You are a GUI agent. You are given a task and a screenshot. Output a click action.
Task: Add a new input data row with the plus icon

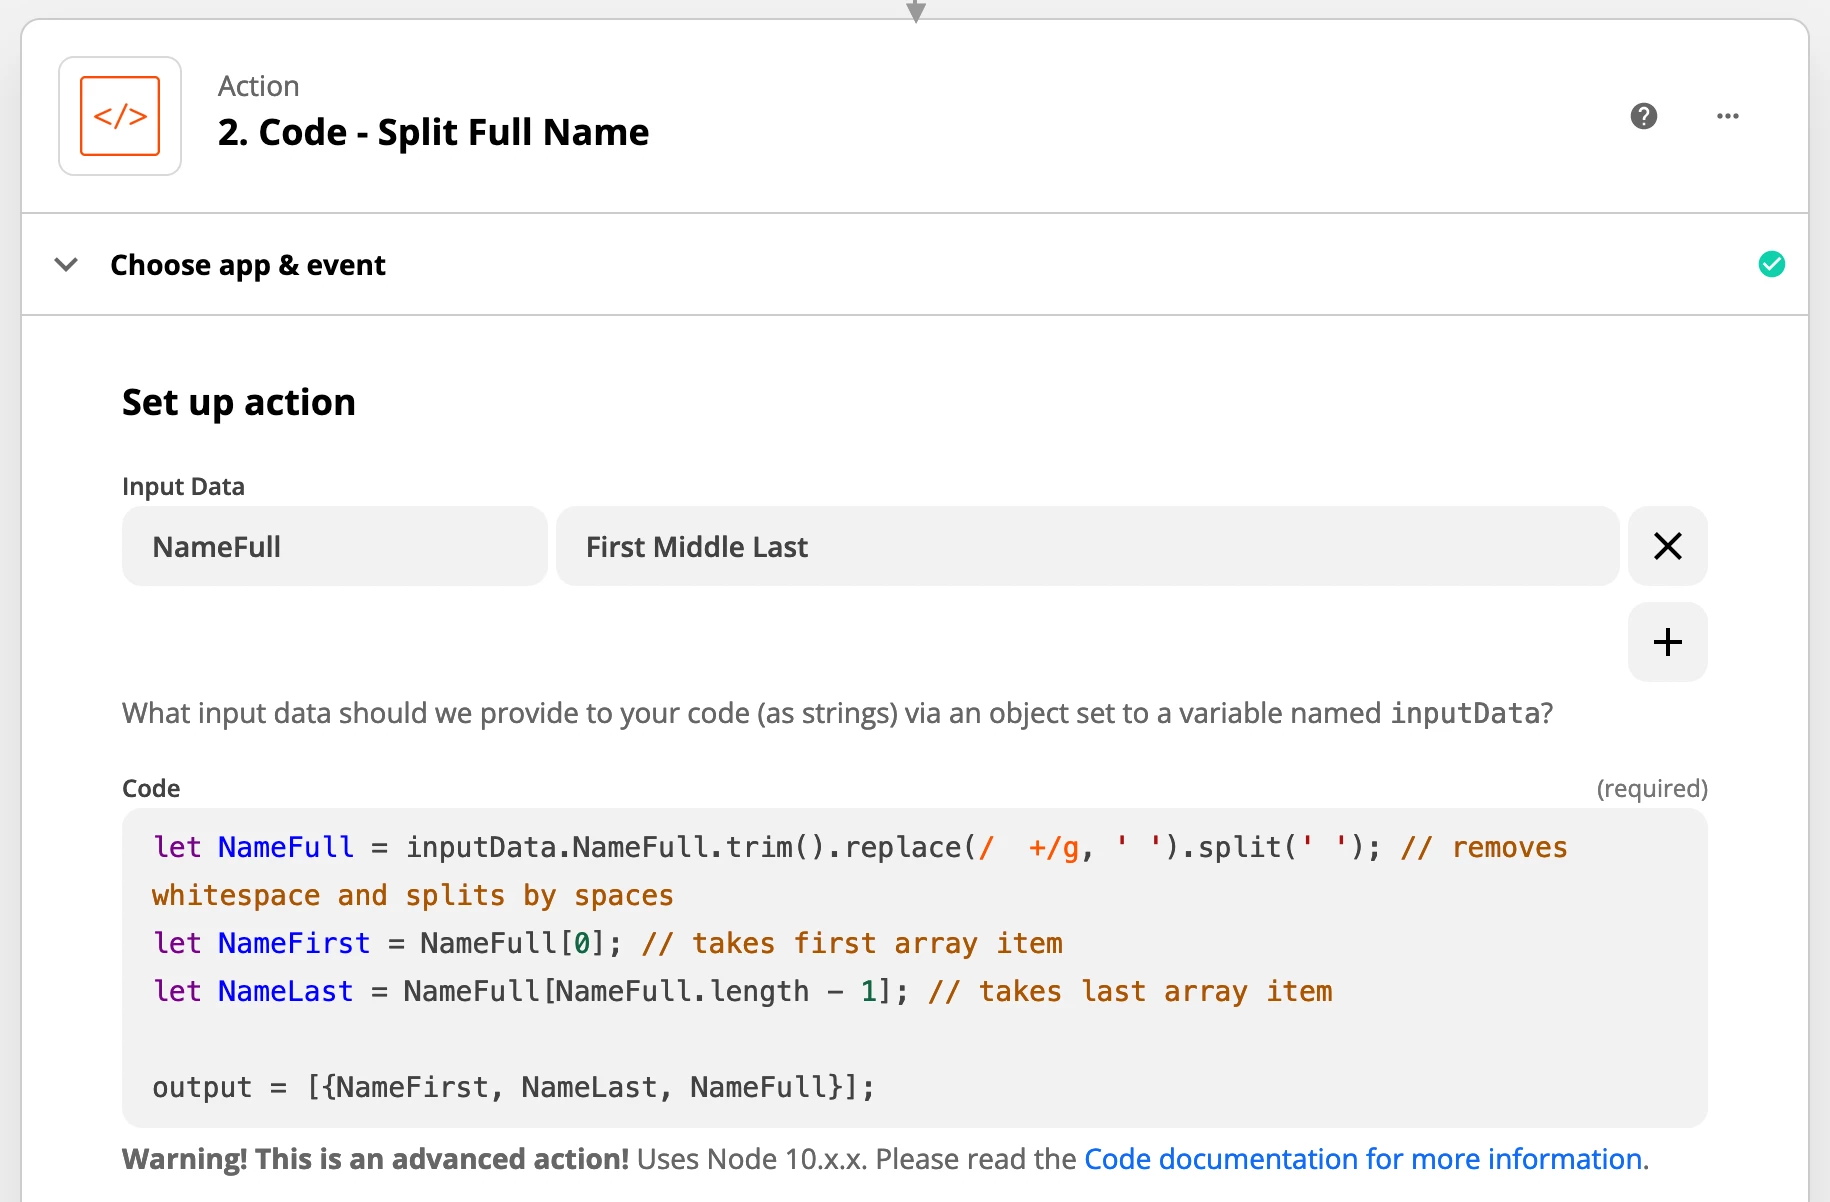[1667, 642]
